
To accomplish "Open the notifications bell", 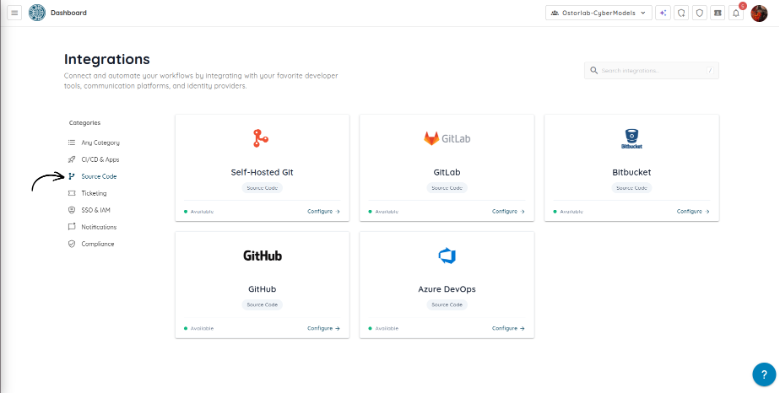I will click(x=736, y=13).
